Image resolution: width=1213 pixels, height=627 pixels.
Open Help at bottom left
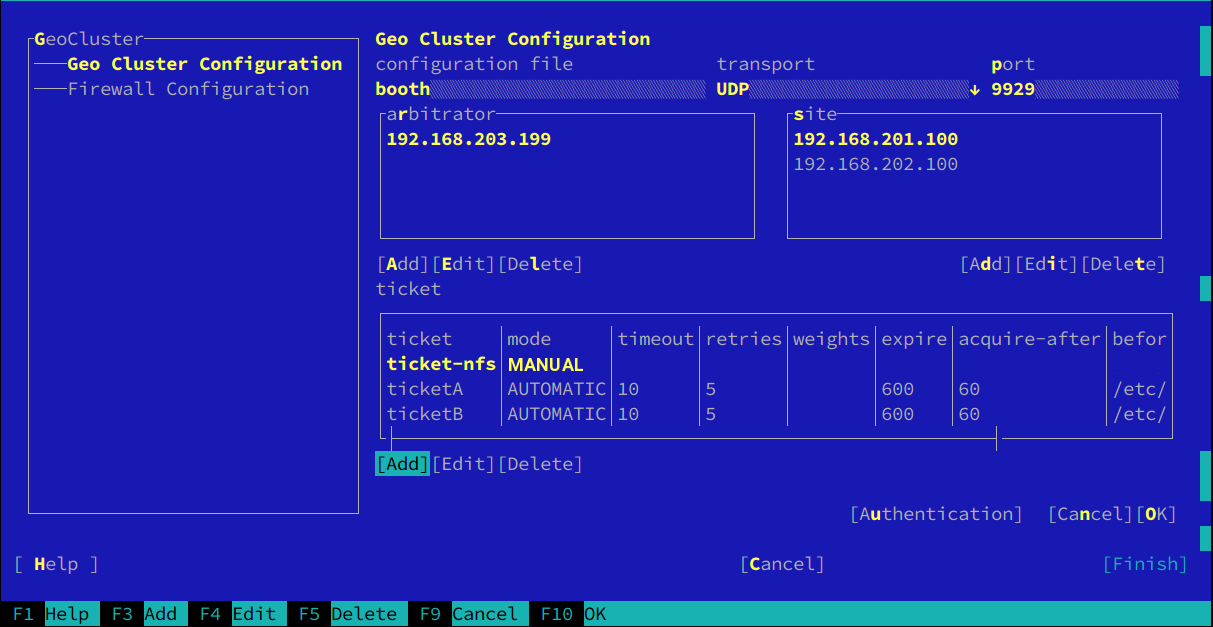(x=56, y=564)
